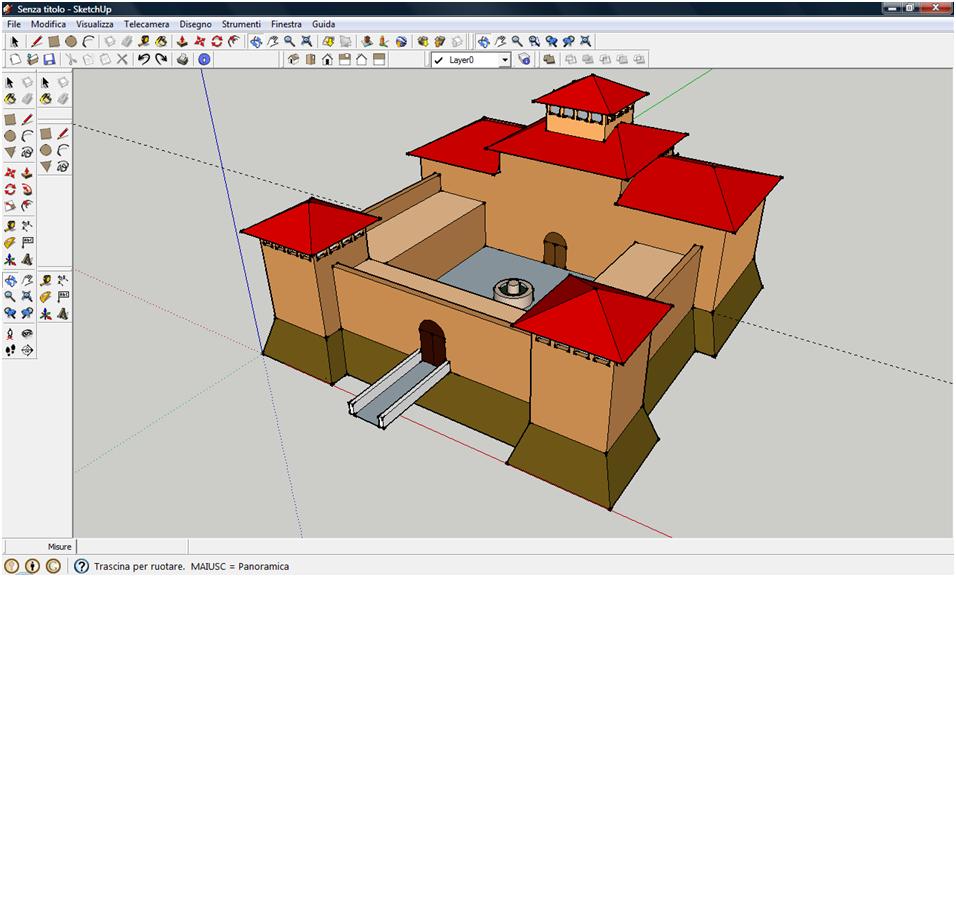This screenshot has height=922, width=956.
Task: Select the Look Around eye tool
Action: [x=27, y=334]
